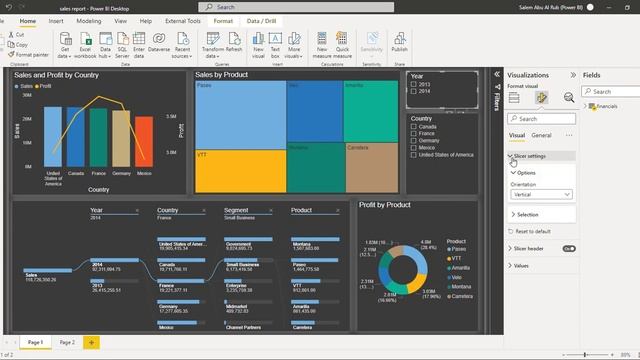Screen dimensions: 640x360
Task: Select the Carretera treemap tile
Action: coord(372,167)
